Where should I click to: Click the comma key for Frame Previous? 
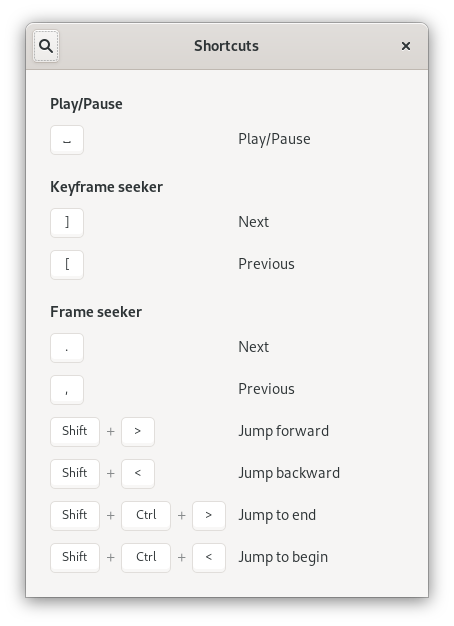click(x=67, y=390)
